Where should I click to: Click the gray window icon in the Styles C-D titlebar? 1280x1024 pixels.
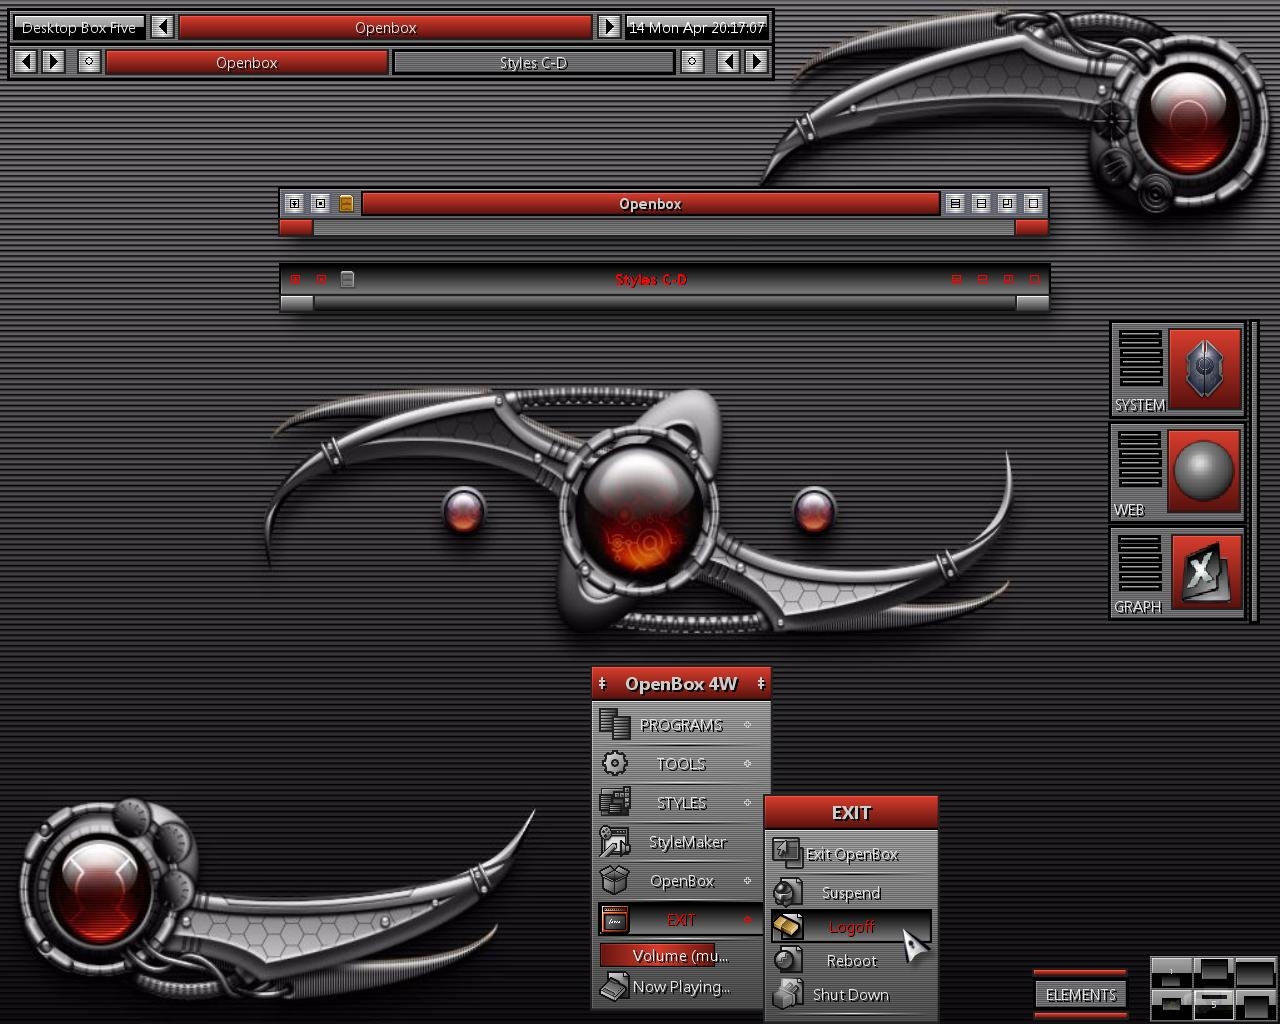click(x=347, y=279)
